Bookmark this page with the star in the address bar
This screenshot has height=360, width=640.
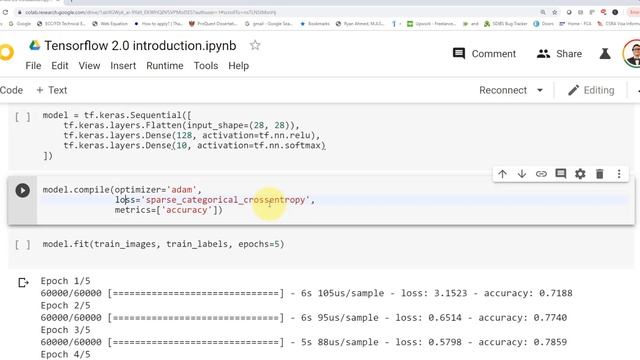pos(554,12)
